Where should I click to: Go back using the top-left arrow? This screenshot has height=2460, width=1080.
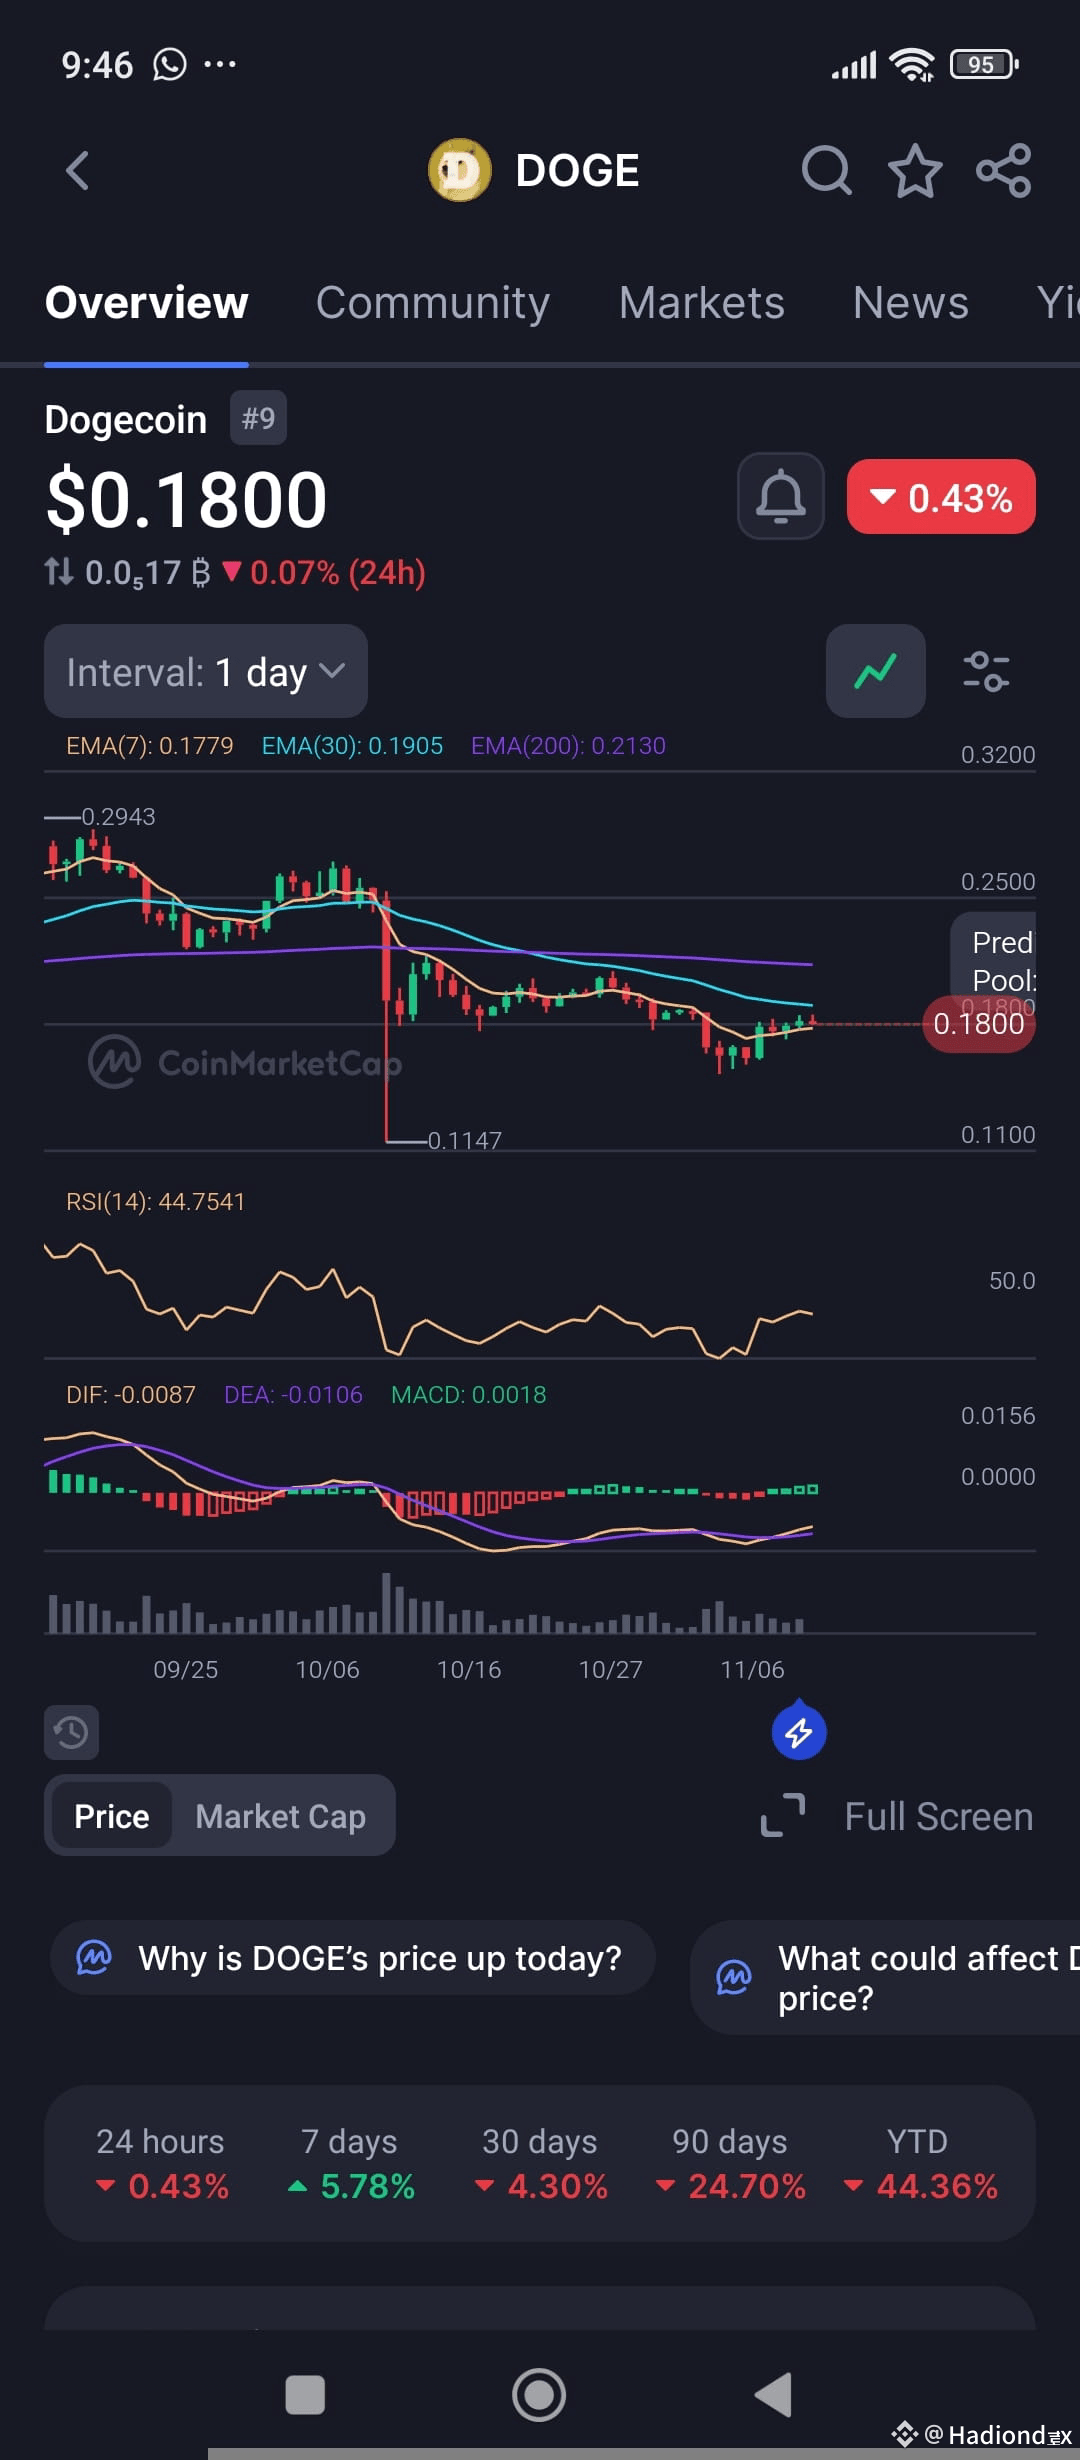(77, 170)
